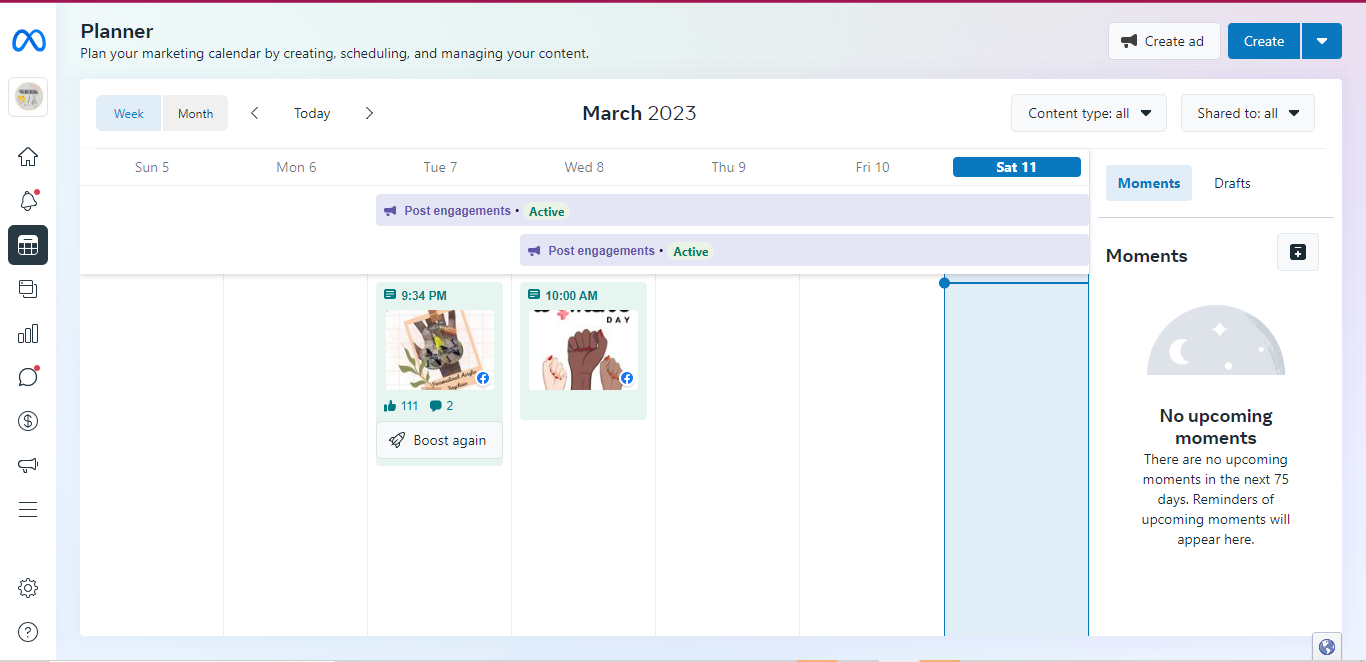Select the Drafts tab
1366x662 pixels.
[1232, 183]
